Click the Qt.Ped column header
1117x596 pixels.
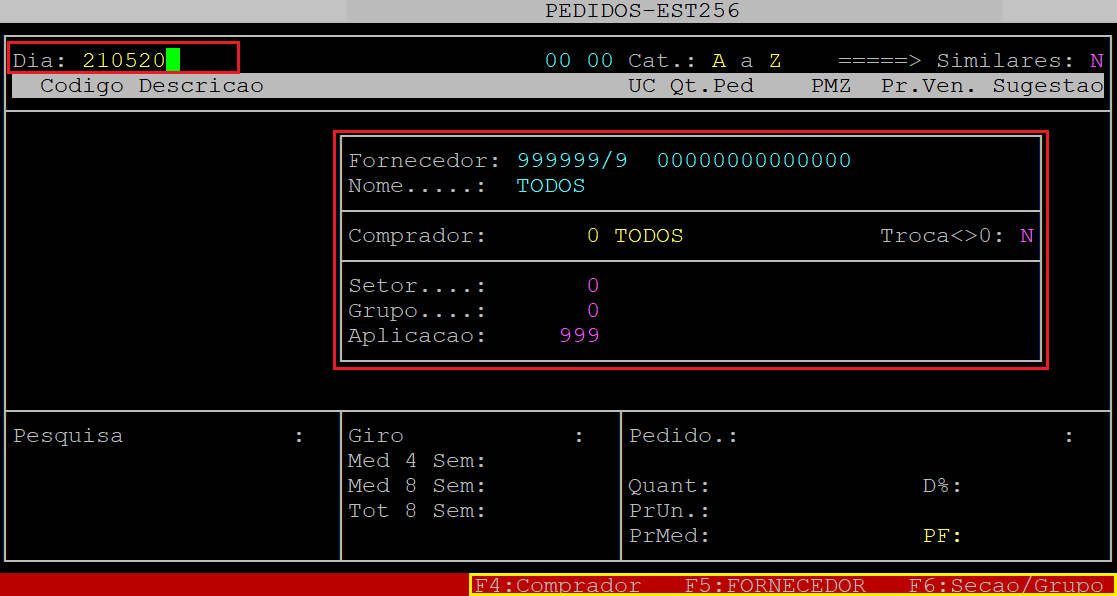click(x=711, y=86)
